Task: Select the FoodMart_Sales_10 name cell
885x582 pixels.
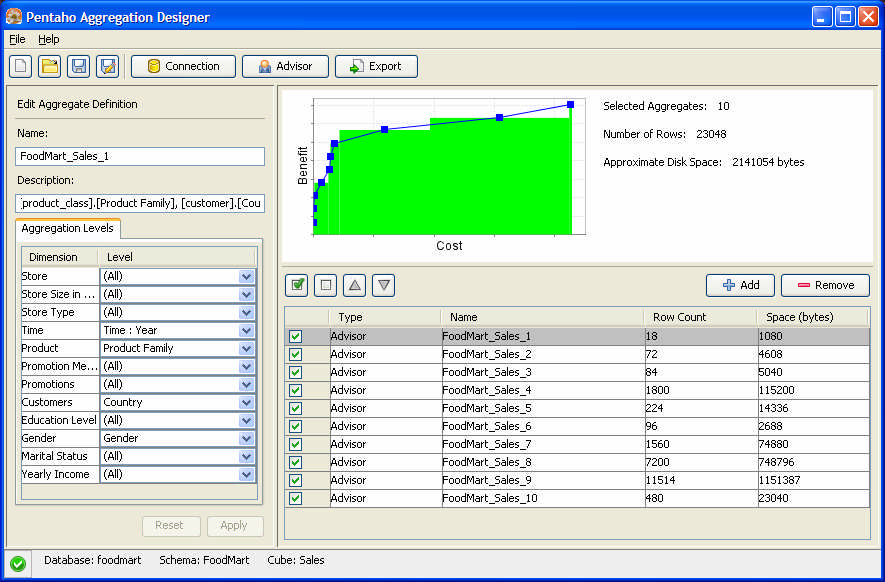Action: coord(543,498)
